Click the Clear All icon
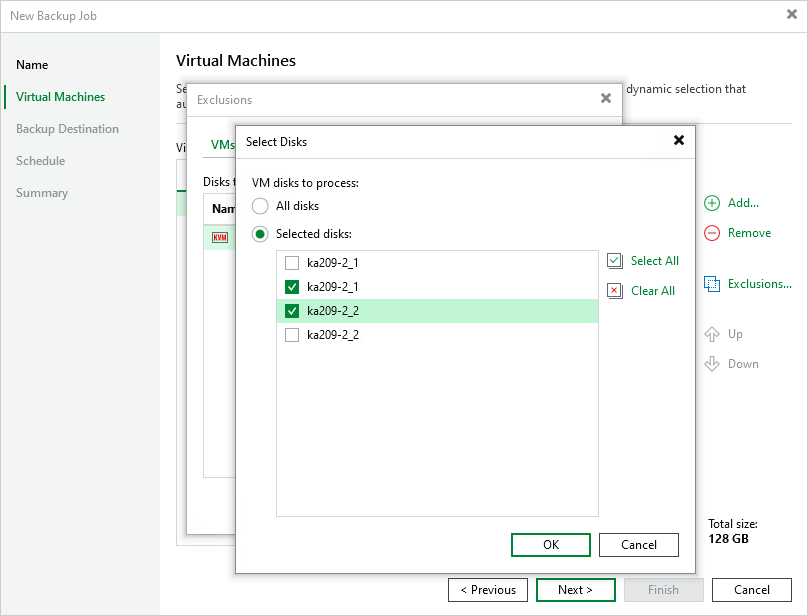 (614, 290)
